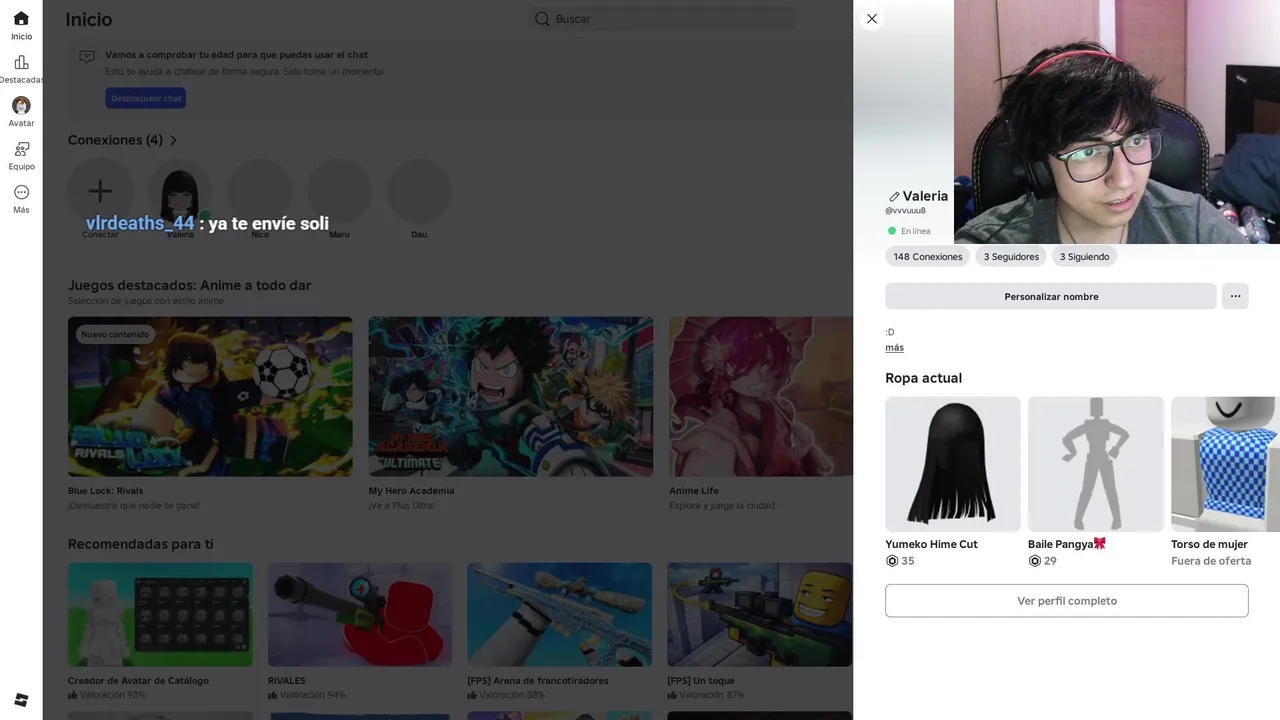Click 'Valoración 88%' rating text
Viewport: 1280px width, 720px height.
pyautogui.click(x=512, y=695)
